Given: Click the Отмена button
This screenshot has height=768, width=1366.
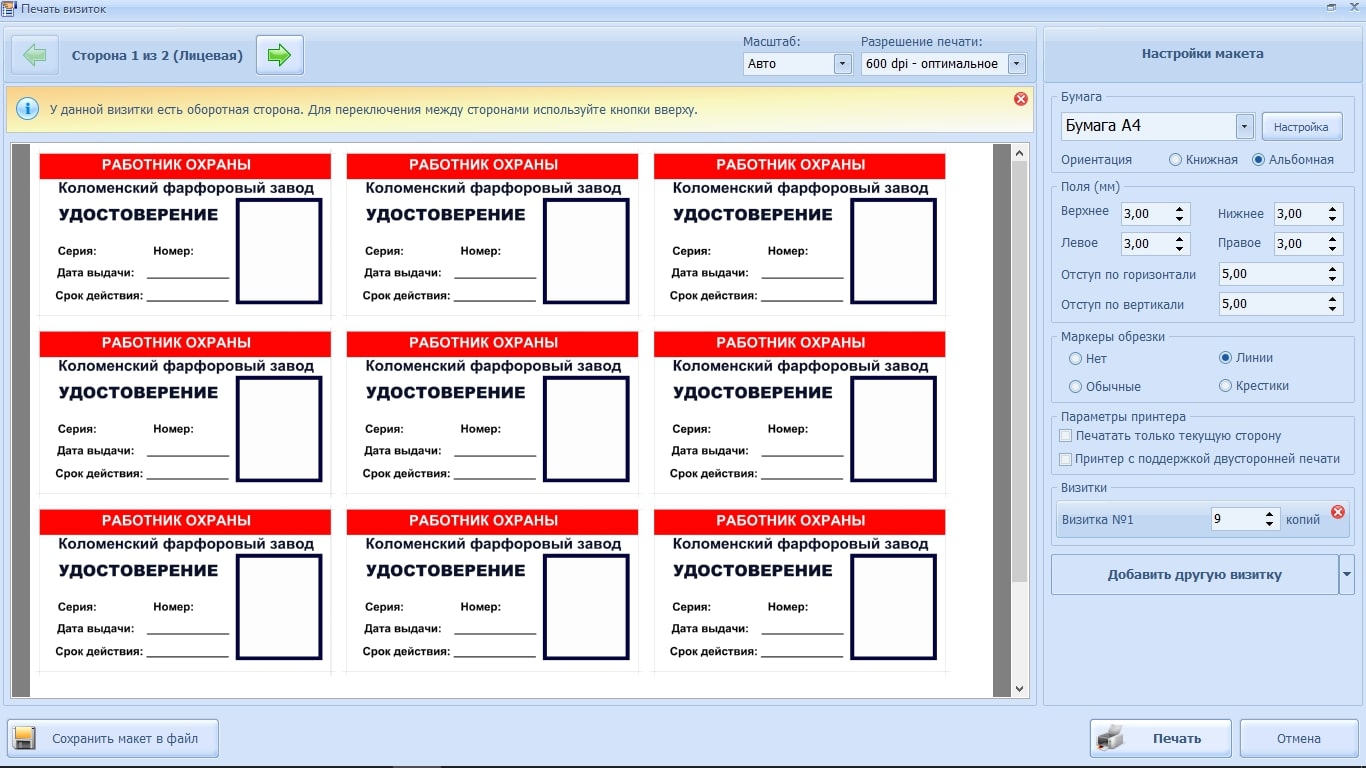Looking at the screenshot, I should tap(1298, 739).
